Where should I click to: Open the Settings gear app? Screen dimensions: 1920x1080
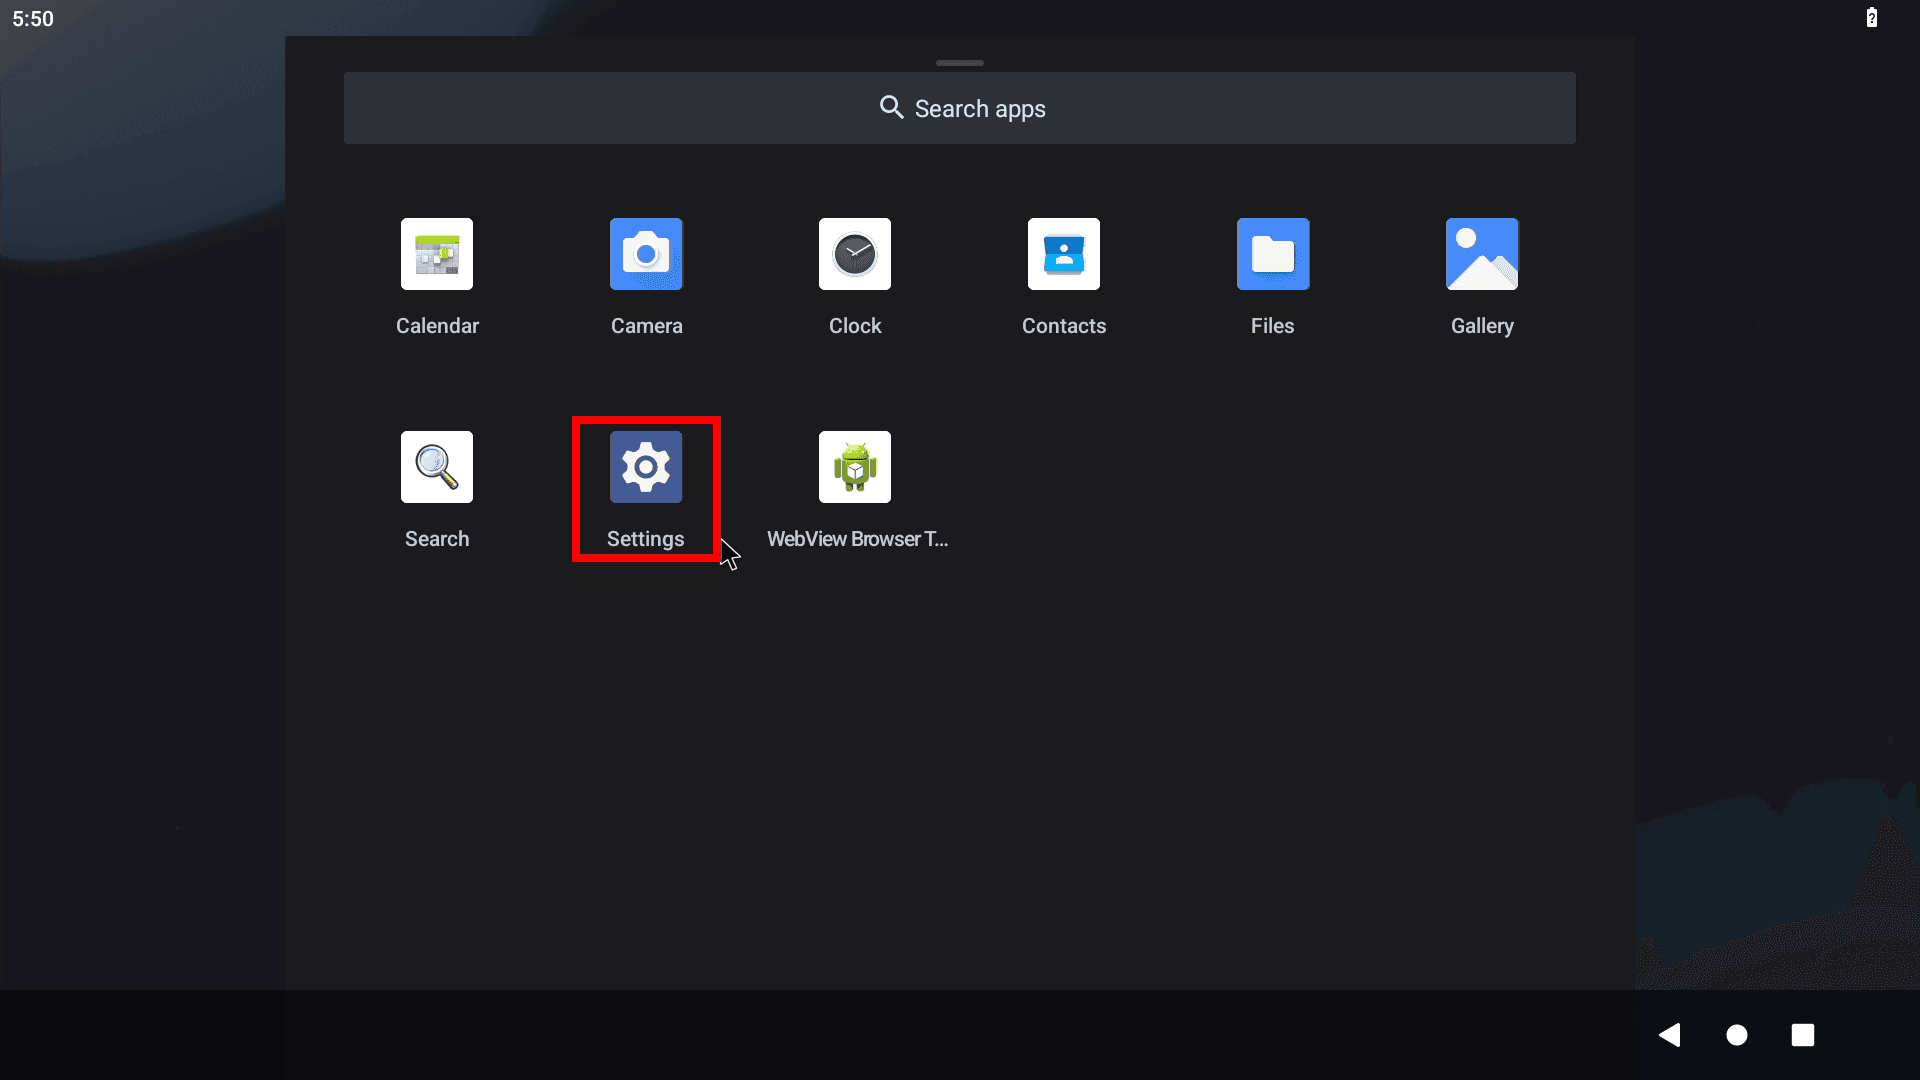click(x=646, y=467)
